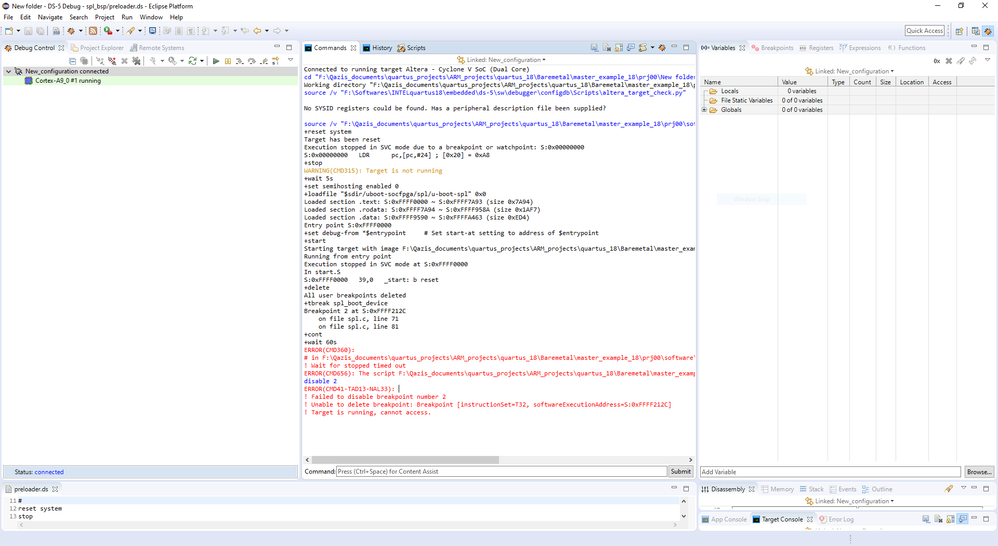Click the Scripts tab icon
Screen dimensions: 998x546
tap(401, 48)
